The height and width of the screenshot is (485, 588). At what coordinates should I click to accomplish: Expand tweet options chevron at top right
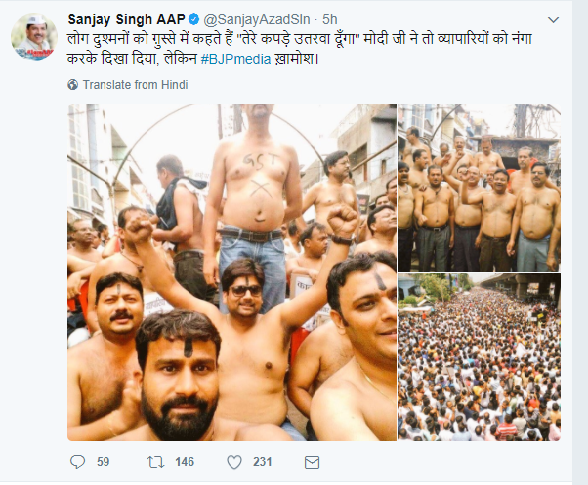(x=554, y=20)
